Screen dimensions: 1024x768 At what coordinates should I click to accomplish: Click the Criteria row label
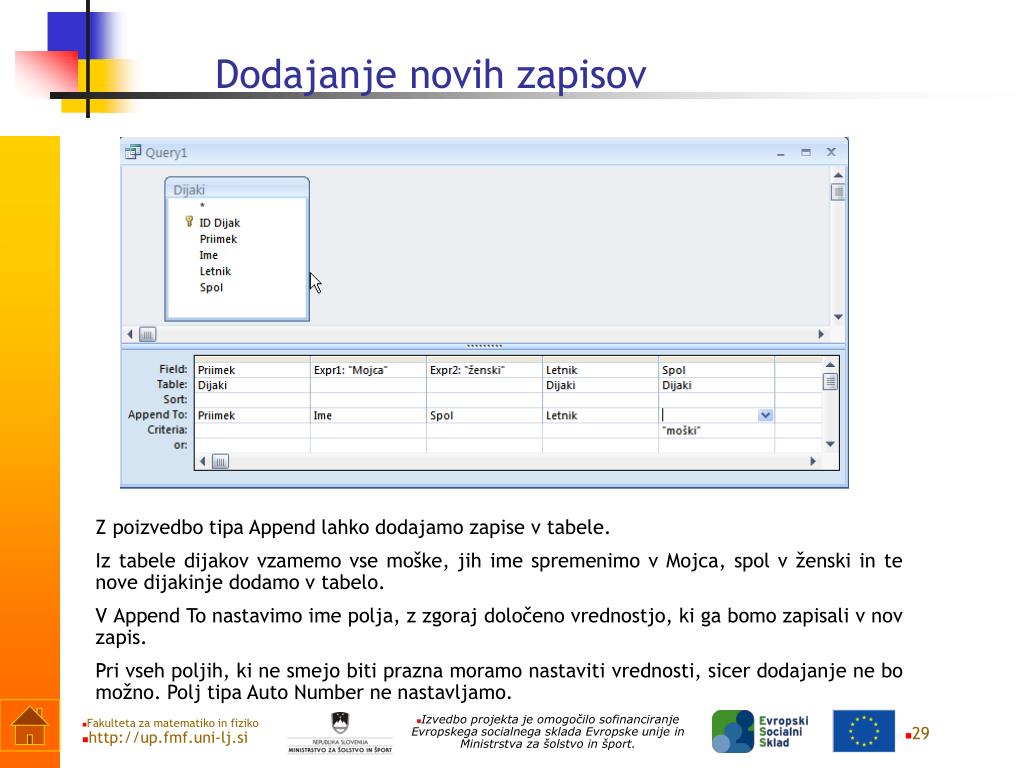[x=167, y=430]
